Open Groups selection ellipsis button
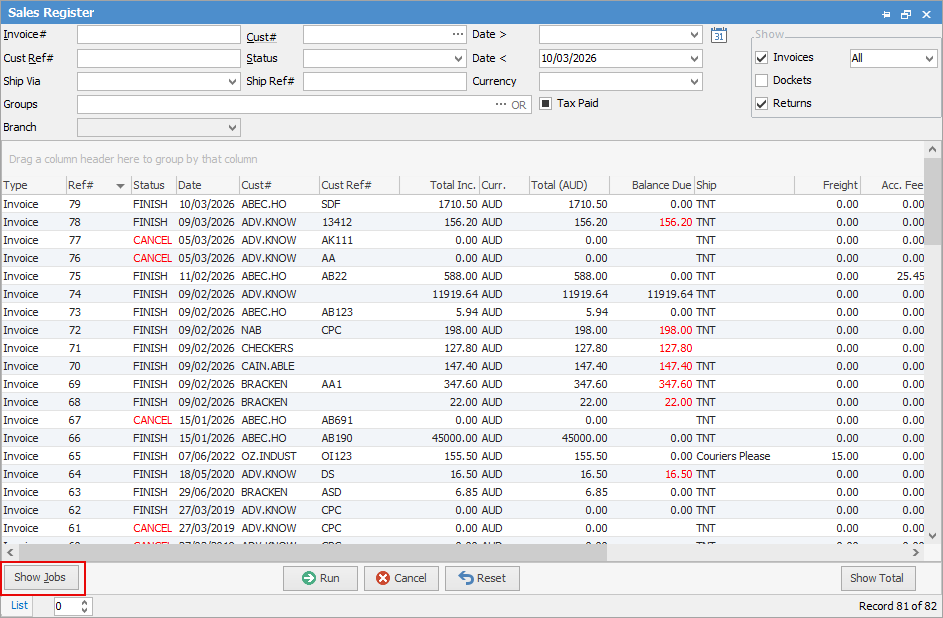Screen dimensions: 943x618 [500, 104]
